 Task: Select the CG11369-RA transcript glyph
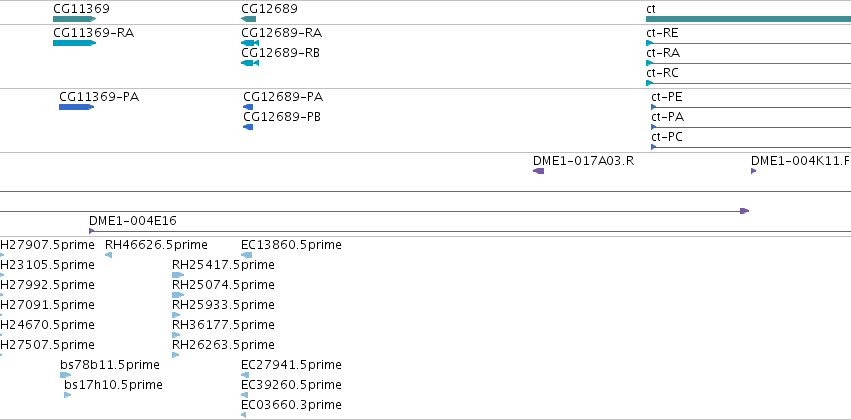[74, 43]
